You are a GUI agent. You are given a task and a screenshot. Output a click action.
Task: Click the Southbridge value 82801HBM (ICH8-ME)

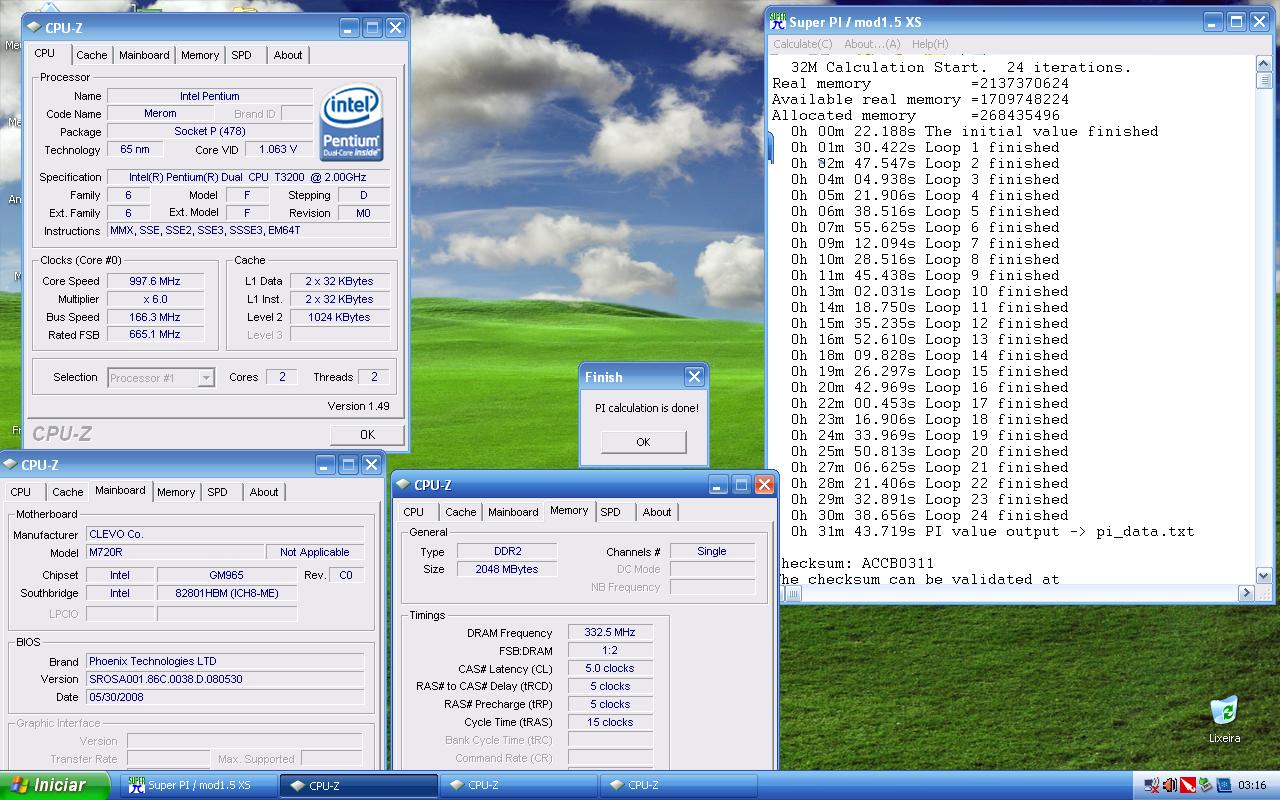coord(227,593)
